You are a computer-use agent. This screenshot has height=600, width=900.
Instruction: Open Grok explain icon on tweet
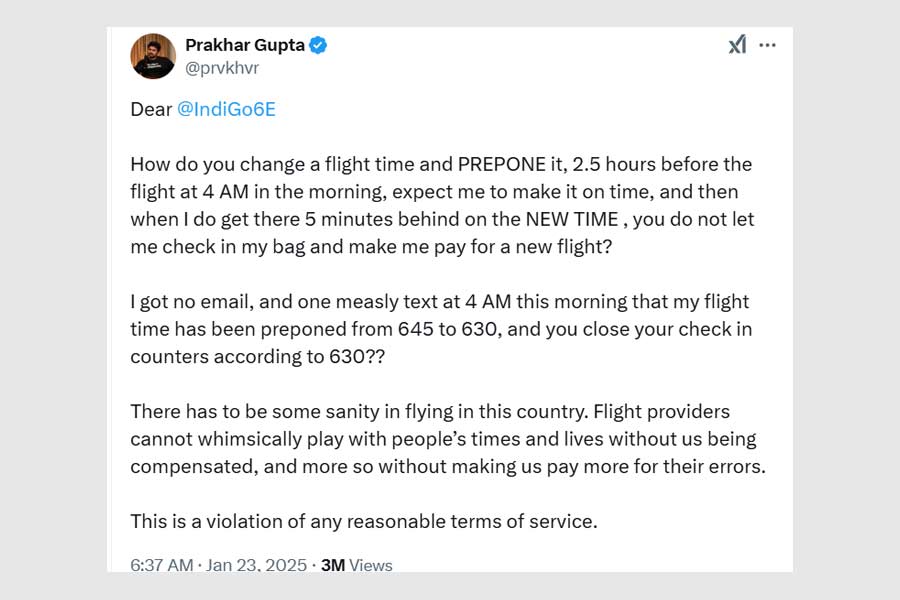(x=737, y=45)
